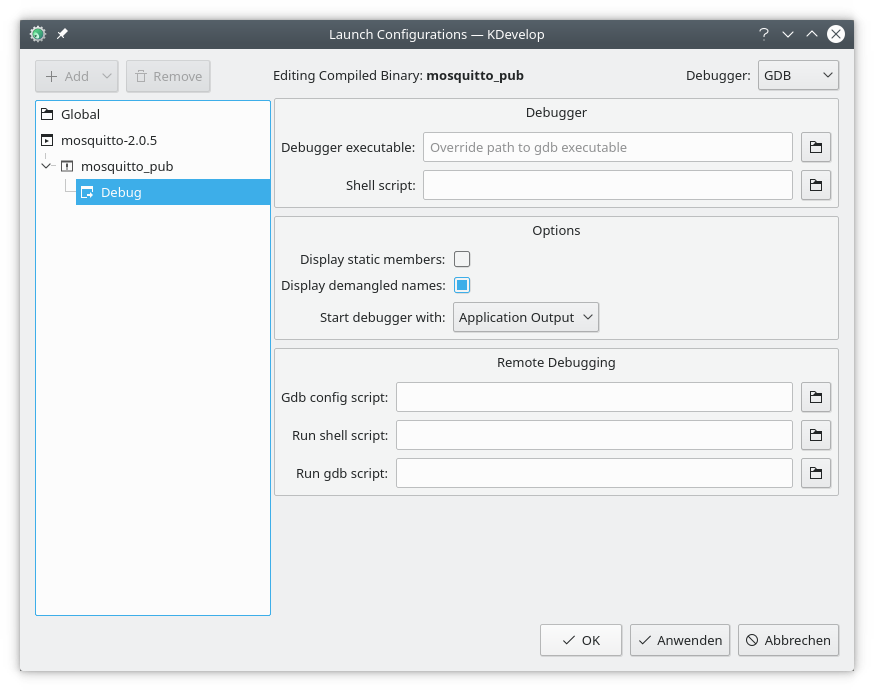Click the mosquitto_pub launch icon
Viewport: 874px width, 691px height.
67,166
